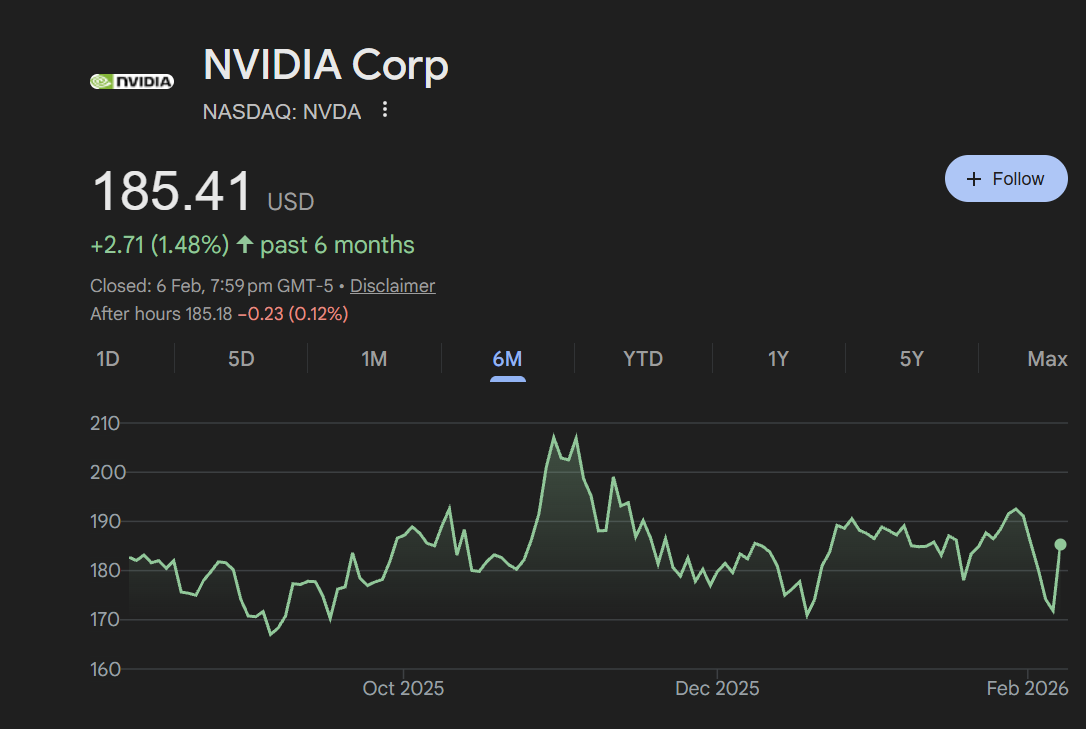The image size is (1086, 729).
Task: Open the three-dot more options menu
Action: 385,110
